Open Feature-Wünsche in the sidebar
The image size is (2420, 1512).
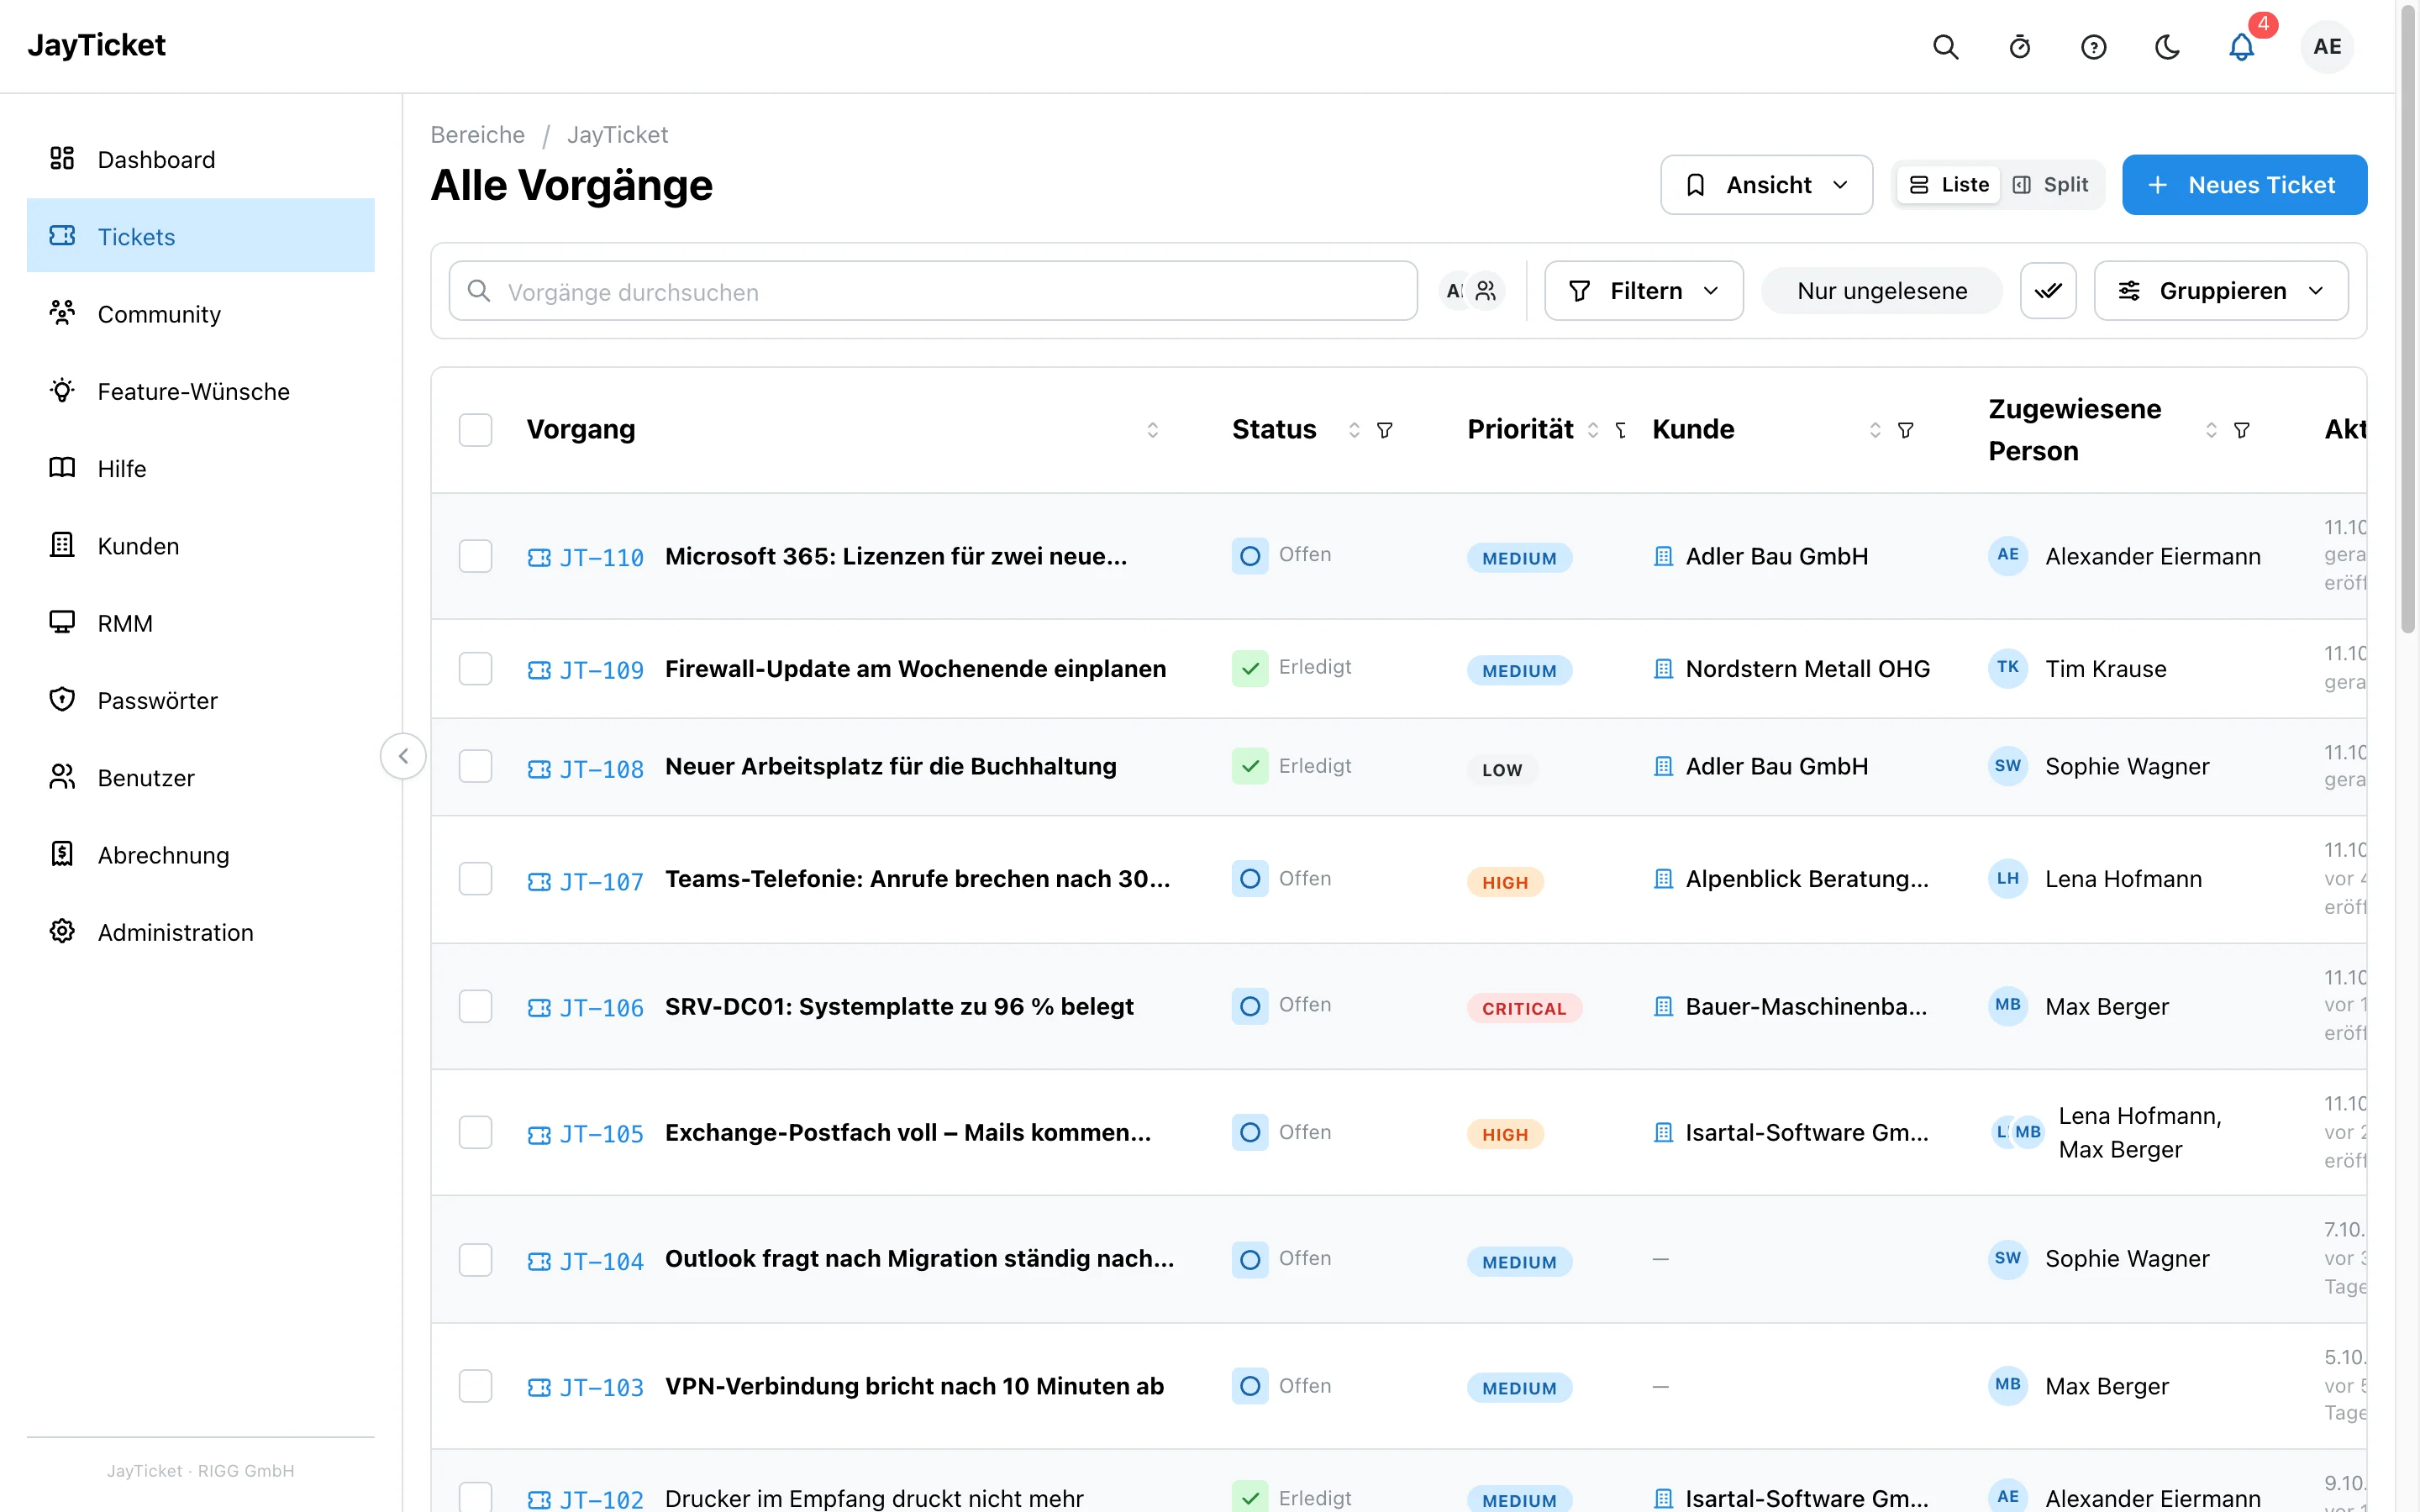pos(200,391)
